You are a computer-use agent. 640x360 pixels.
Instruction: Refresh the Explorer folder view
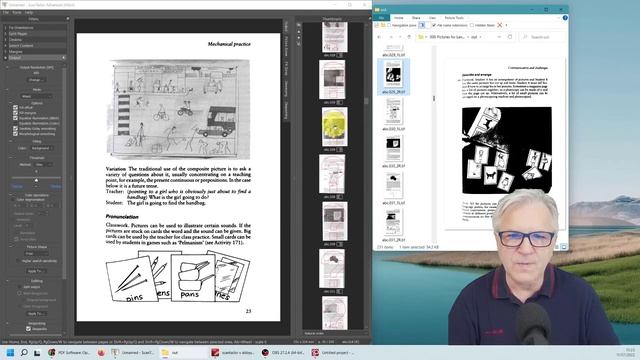point(510,37)
